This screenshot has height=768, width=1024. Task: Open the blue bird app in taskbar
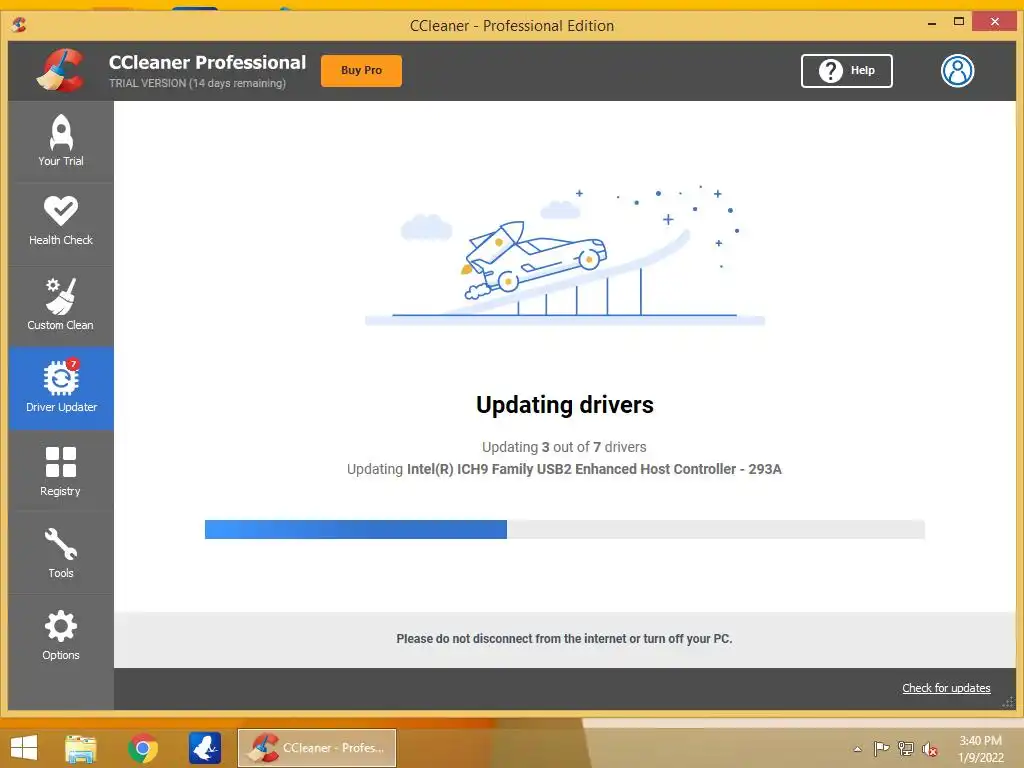pyautogui.click(x=204, y=748)
